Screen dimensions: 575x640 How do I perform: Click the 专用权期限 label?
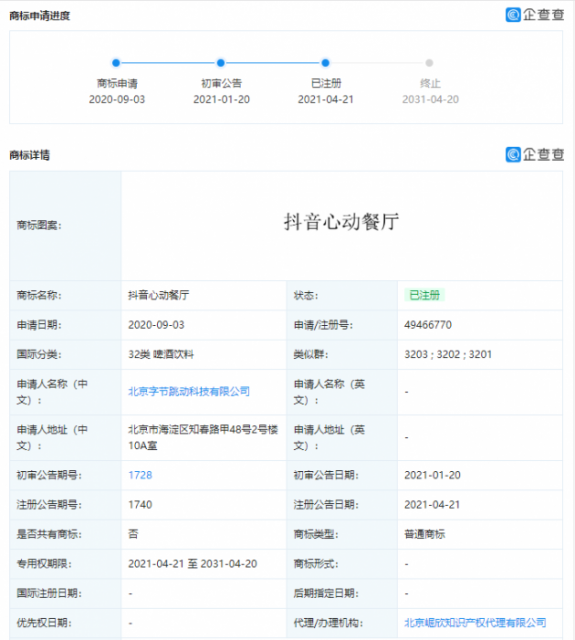click(x=44, y=564)
